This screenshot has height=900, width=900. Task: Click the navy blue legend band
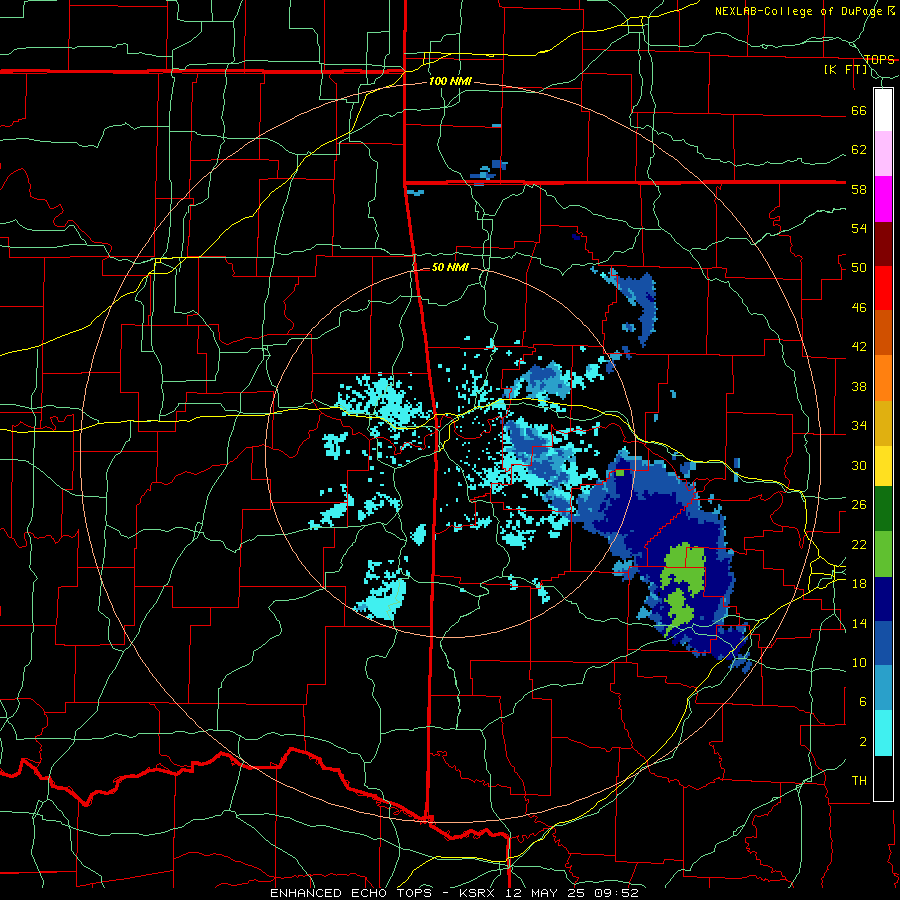pos(883,599)
